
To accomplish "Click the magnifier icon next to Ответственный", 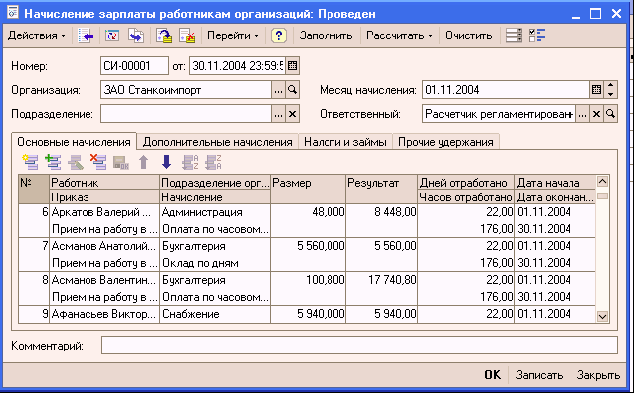I will click(x=611, y=114).
